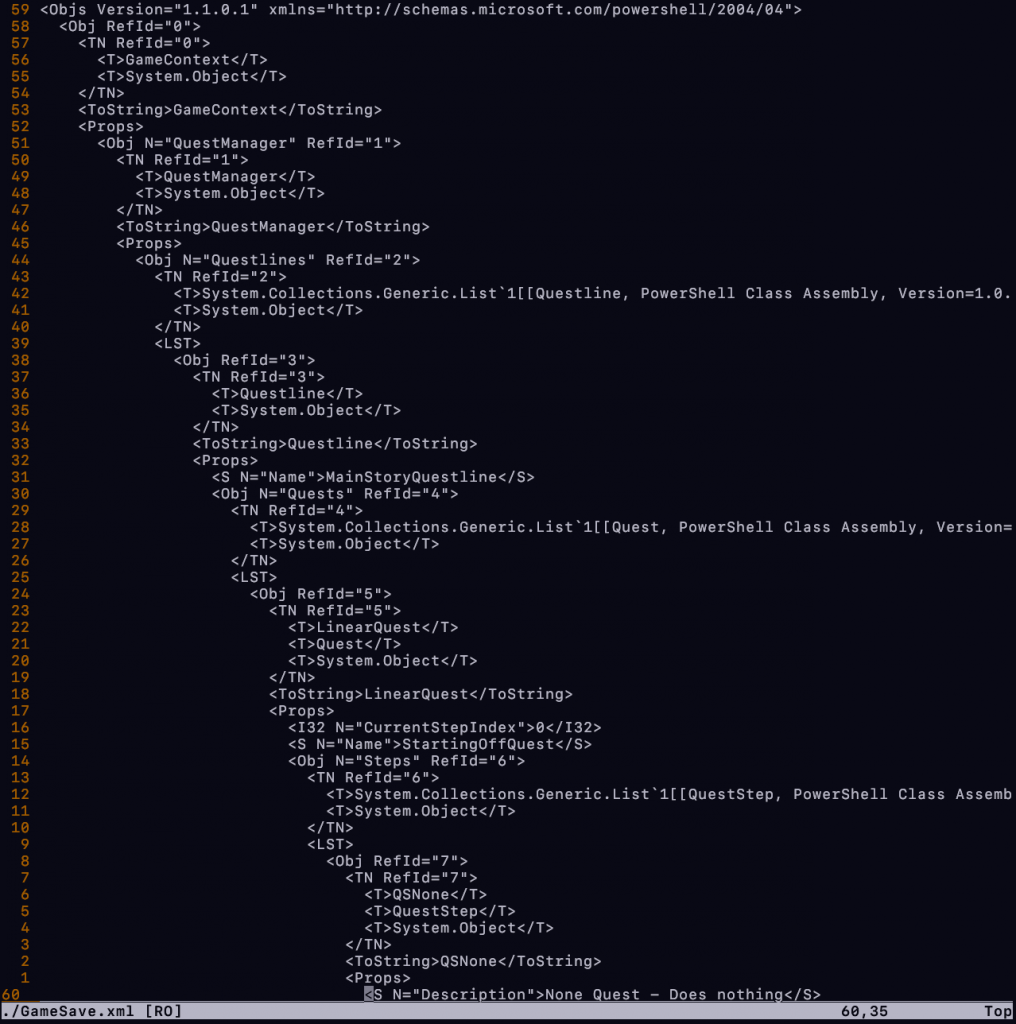Image resolution: width=1016 pixels, height=1024 pixels.
Task: Place cursor on <ToString>Questline</ToString> text
Action: [x=335, y=444]
